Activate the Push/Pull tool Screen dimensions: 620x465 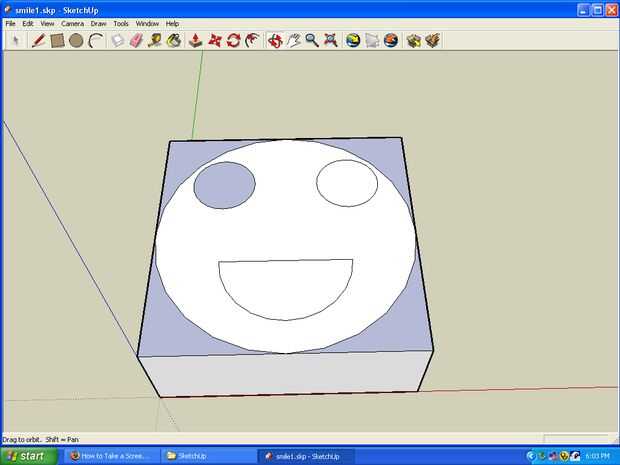(x=196, y=41)
